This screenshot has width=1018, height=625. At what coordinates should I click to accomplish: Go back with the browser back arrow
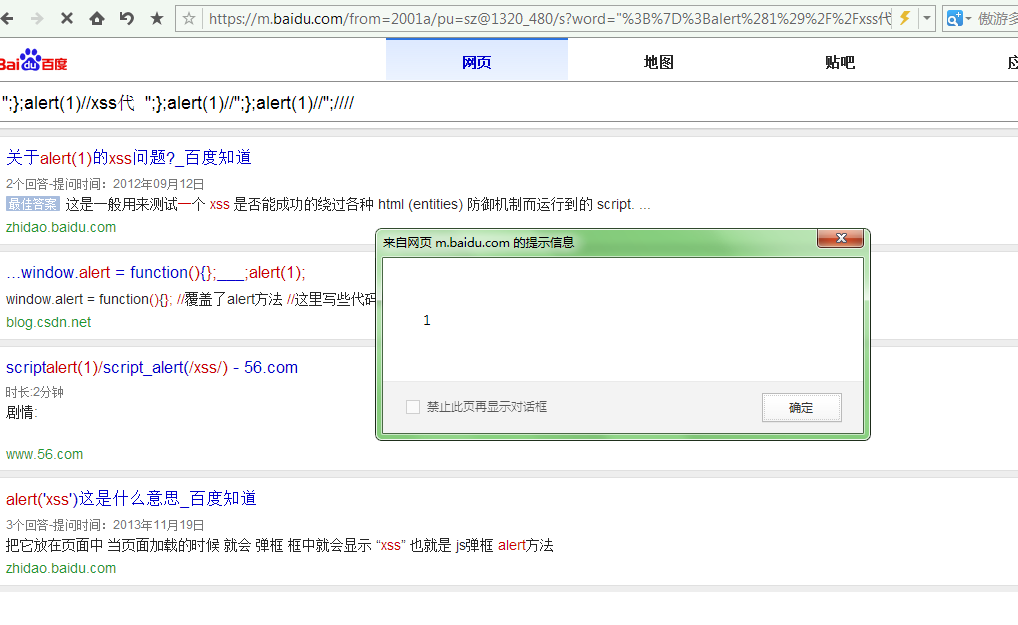pyautogui.click(x=6, y=18)
